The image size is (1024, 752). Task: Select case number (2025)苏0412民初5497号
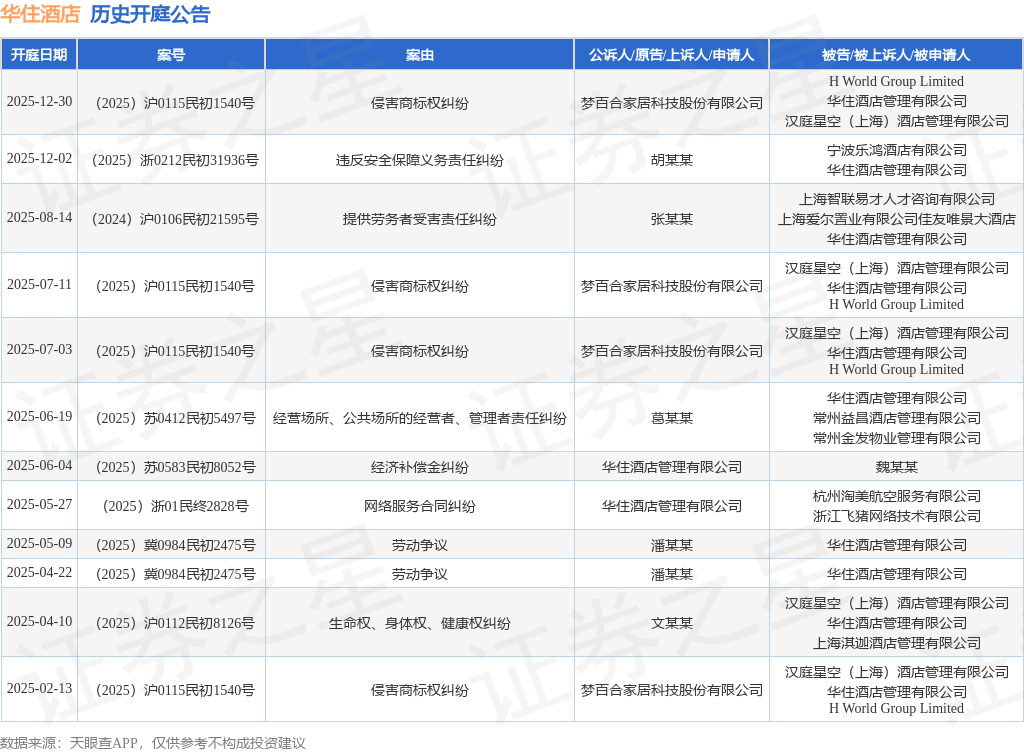pyautogui.click(x=175, y=418)
